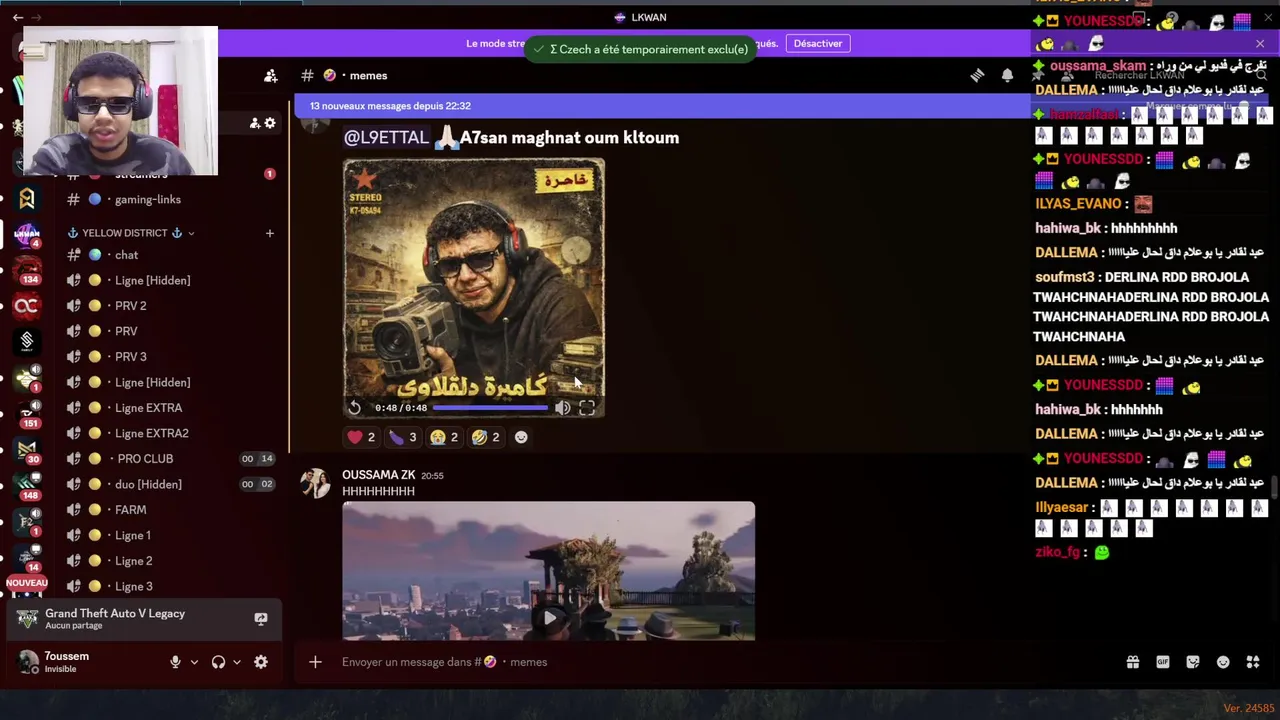Open the apps launcher icon in message bar
This screenshot has width=1280, height=720.
click(x=1253, y=662)
